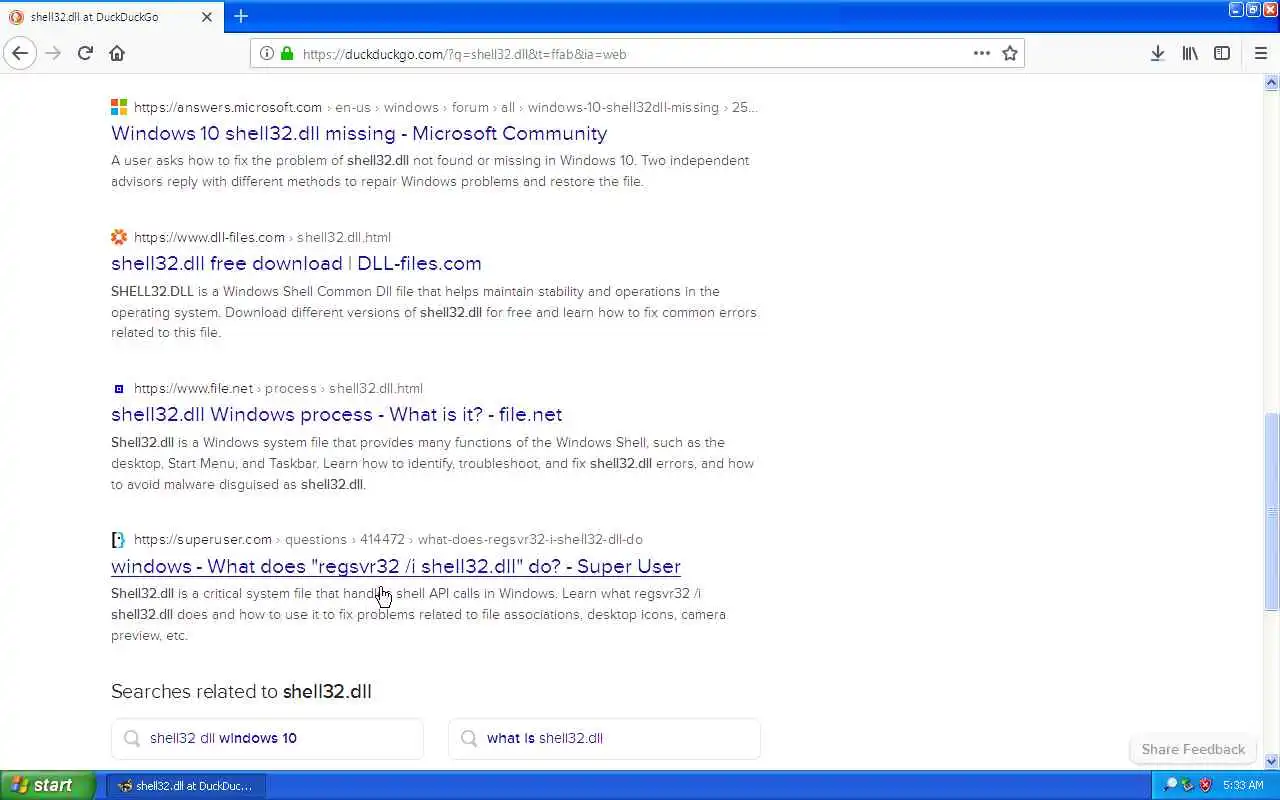
Task: Open shell32.dll free download DLL-files.com link
Action: click(296, 263)
